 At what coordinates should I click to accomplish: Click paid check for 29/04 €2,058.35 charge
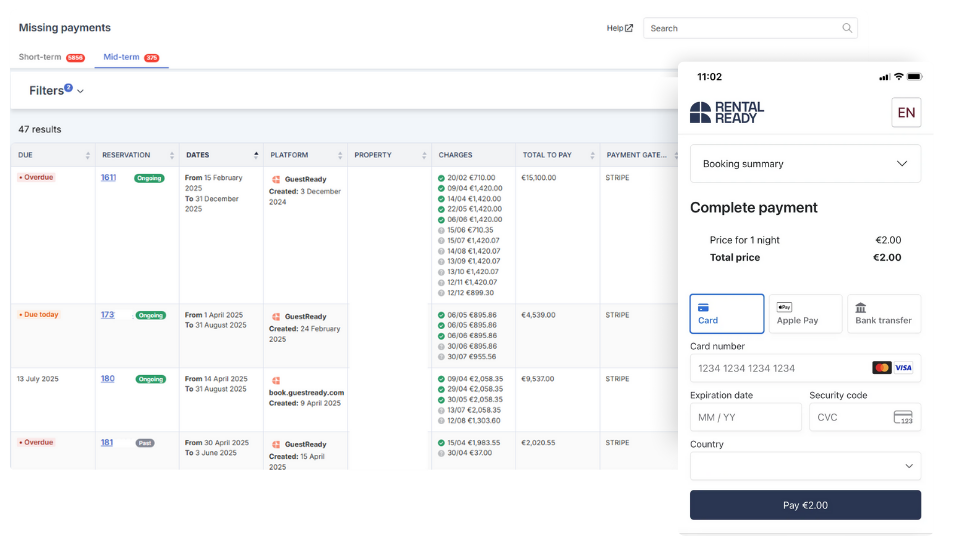point(441,389)
